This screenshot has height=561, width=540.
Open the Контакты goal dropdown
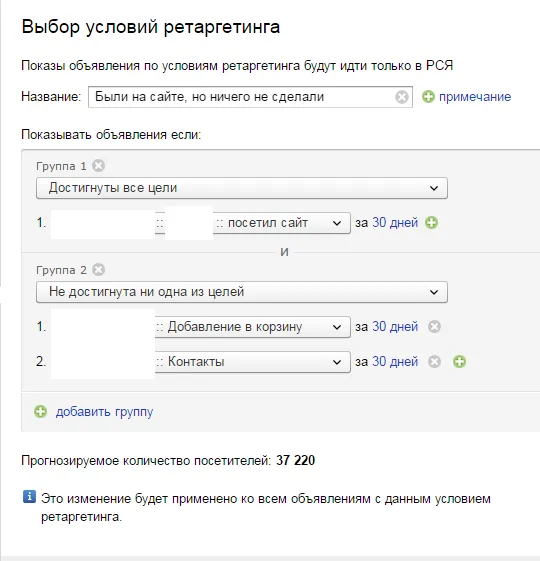(x=253, y=362)
